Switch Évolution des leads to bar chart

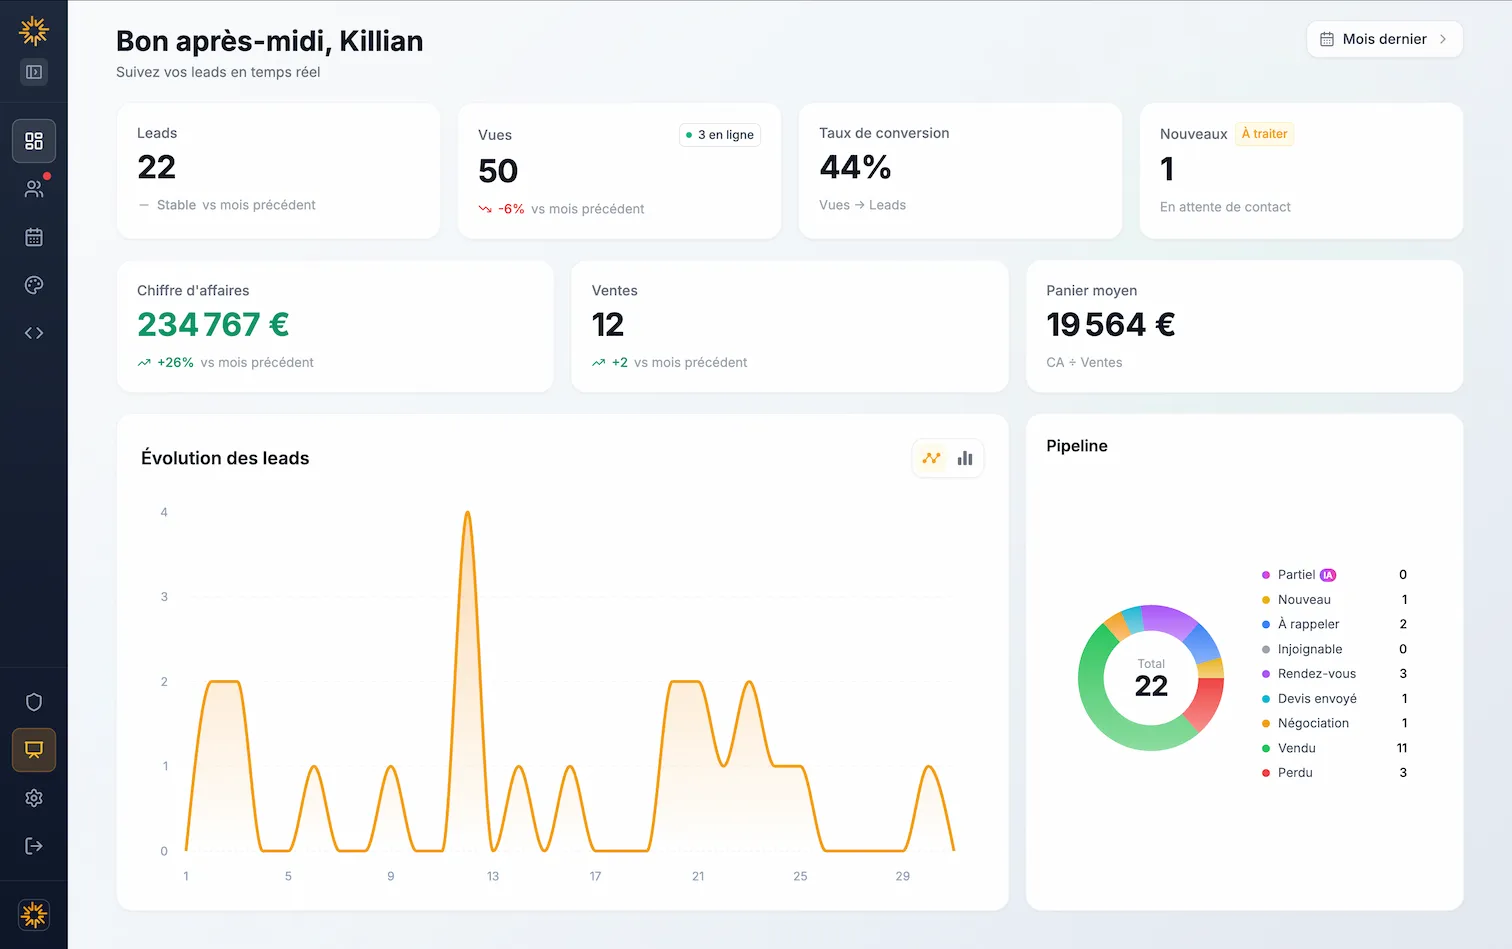click(964, 457)
